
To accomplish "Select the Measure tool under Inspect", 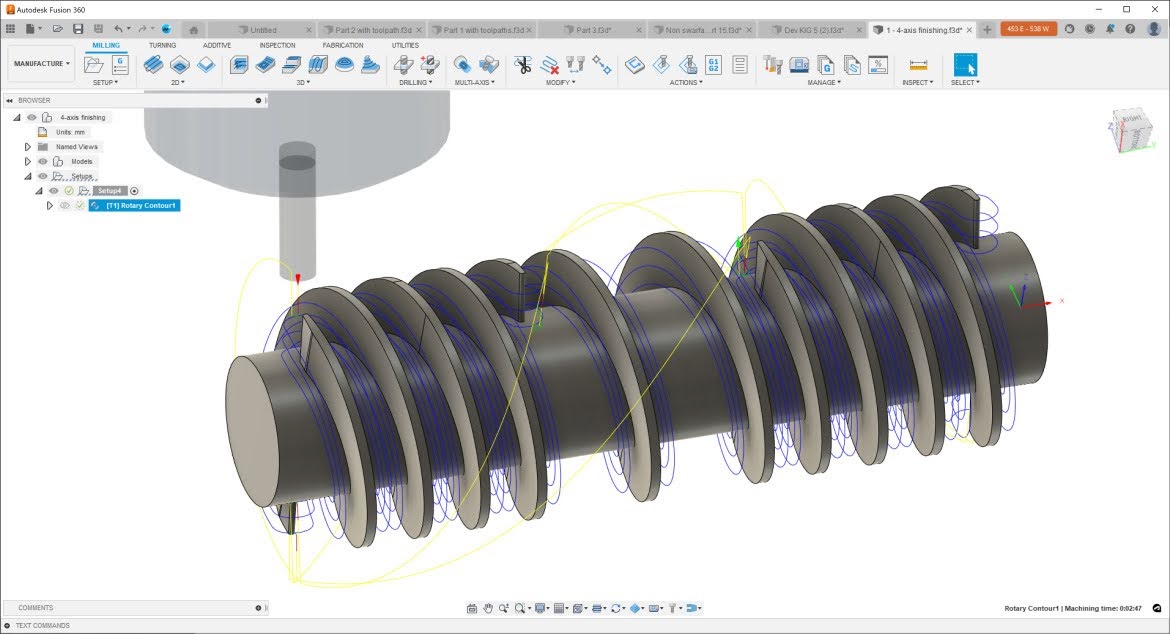I will pos(918,65).
